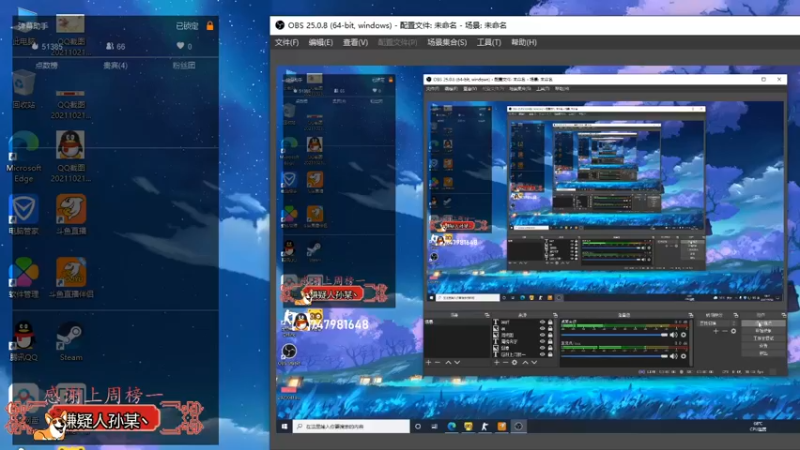The height and width of the screenshot is (450, 800).
Task: Click the Windows Start button in mirrored taskbar
Action: click(284, 427)
